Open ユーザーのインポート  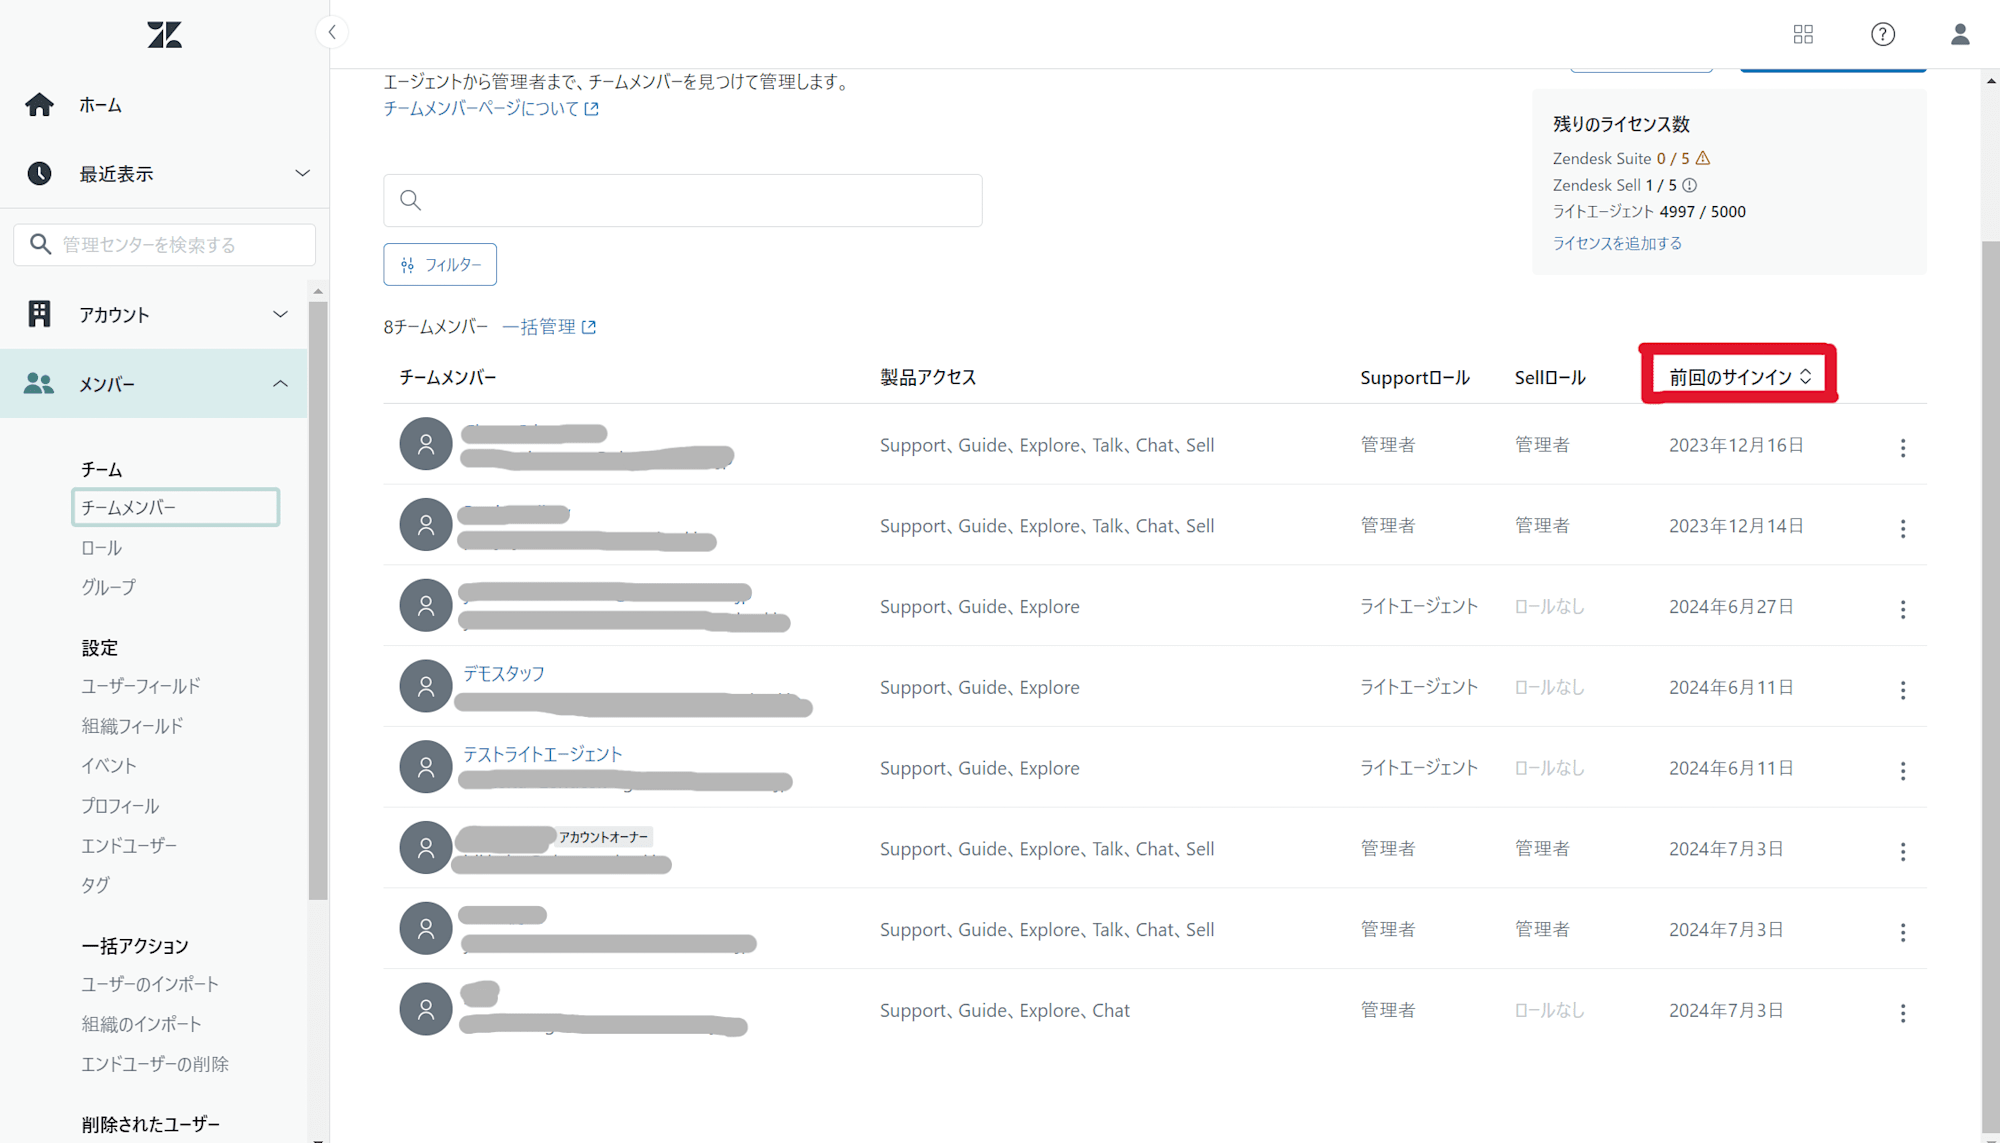tap(150, 984)
